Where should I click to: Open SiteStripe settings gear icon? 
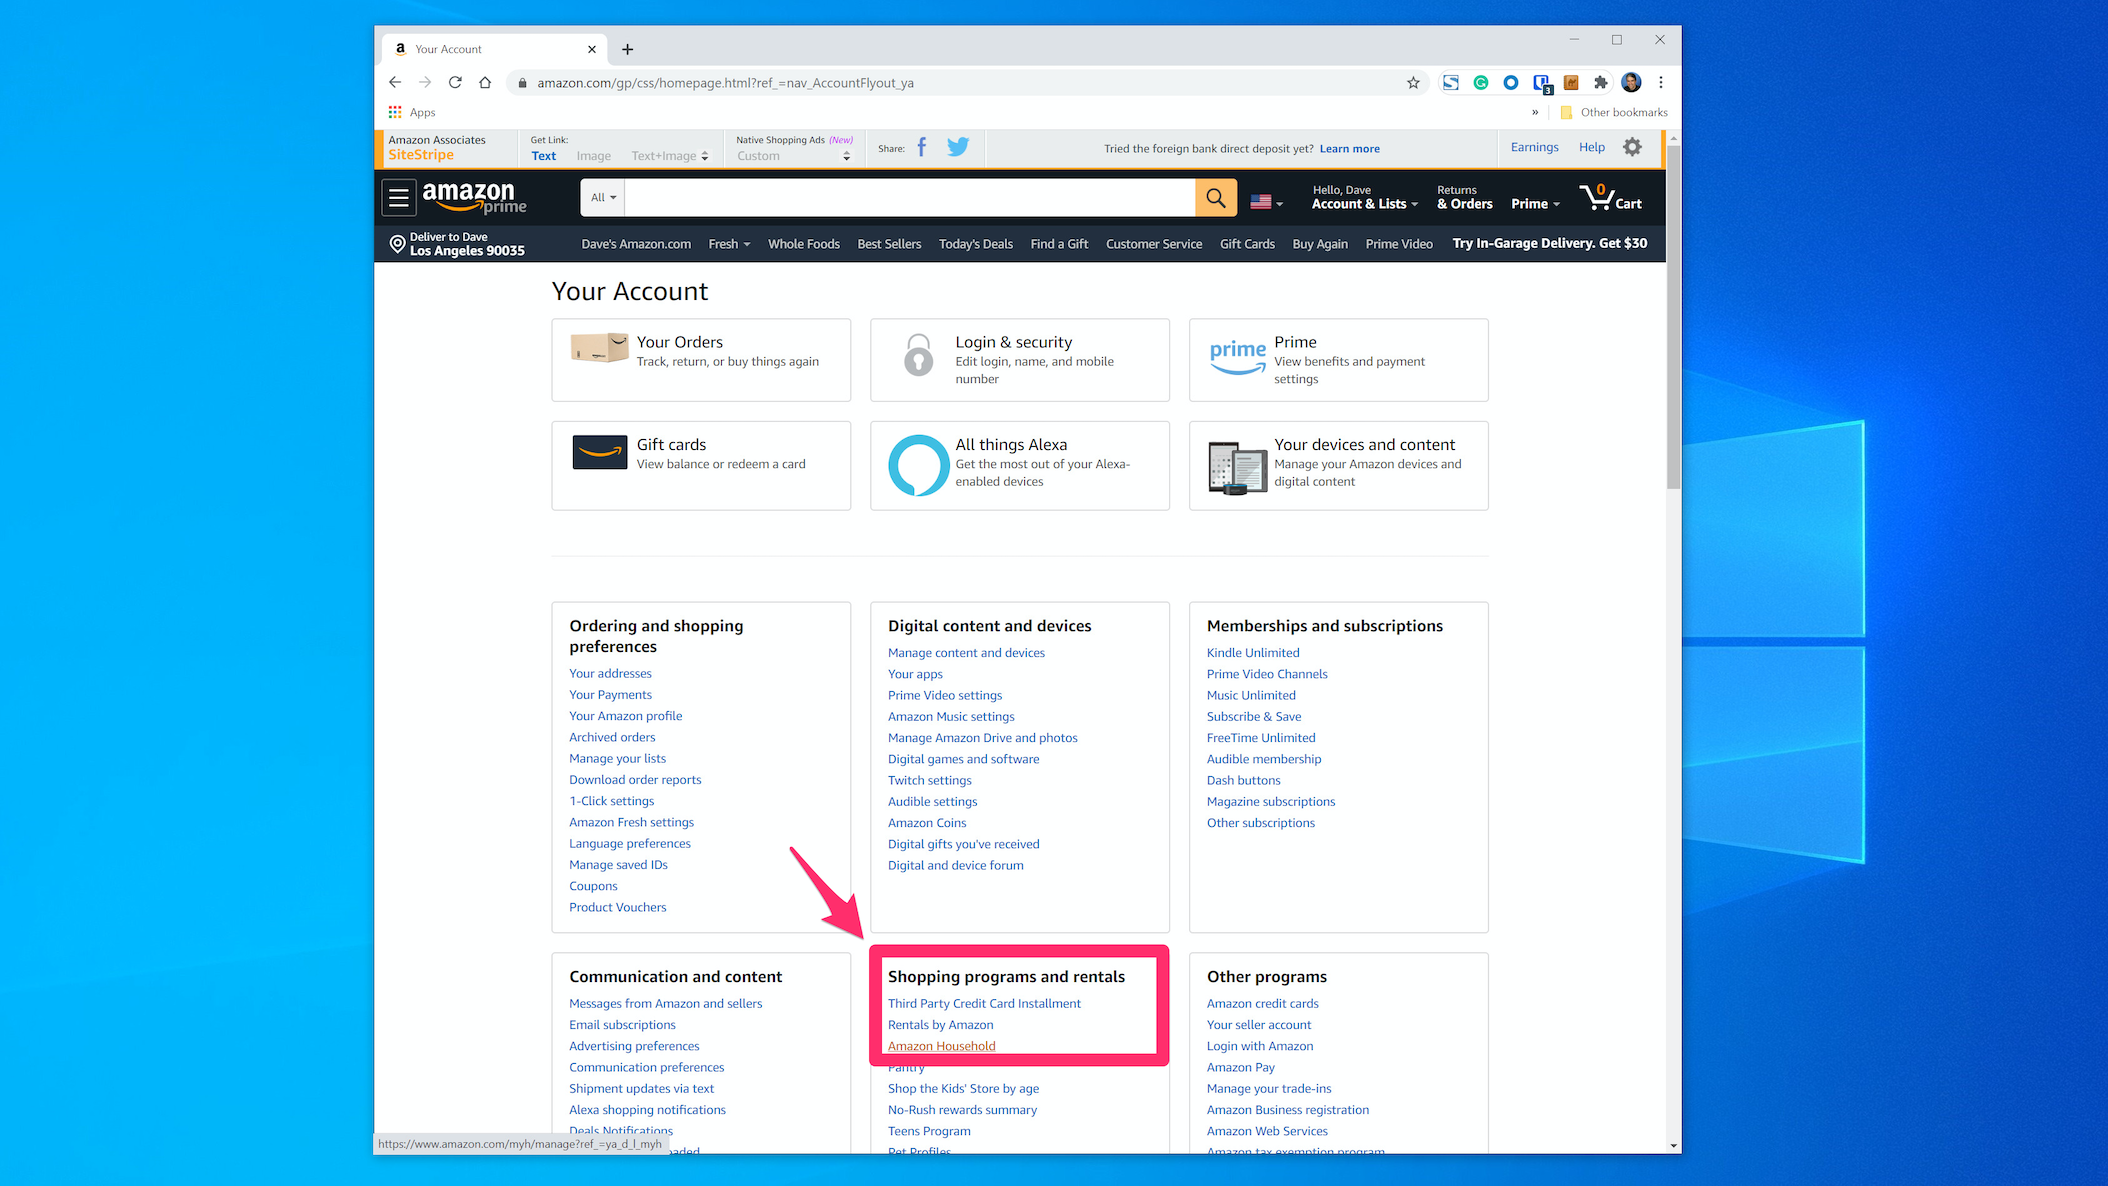[1632, 147]
